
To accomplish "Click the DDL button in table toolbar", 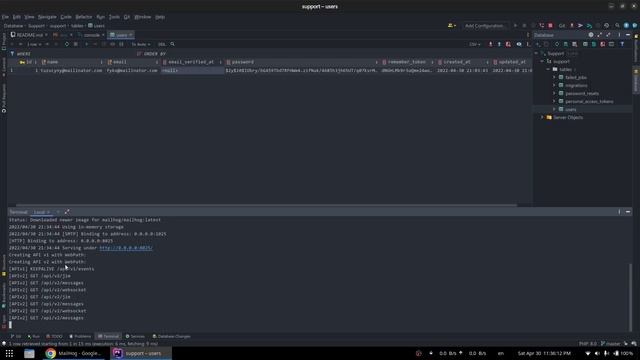I will tap(162, 44).
